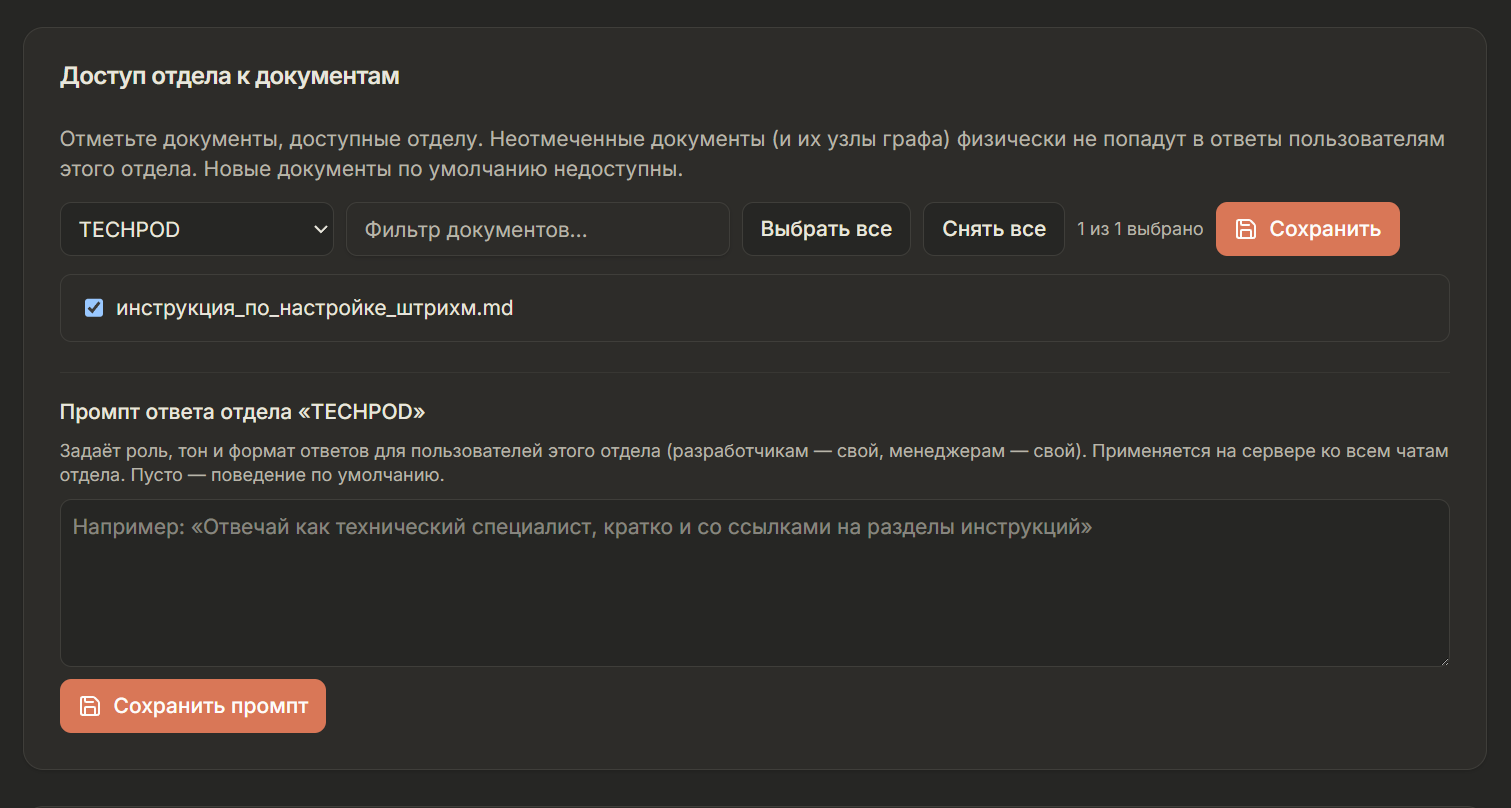Click inside the department prompt textarea
1511x808 pixels.
coord(755,583)
